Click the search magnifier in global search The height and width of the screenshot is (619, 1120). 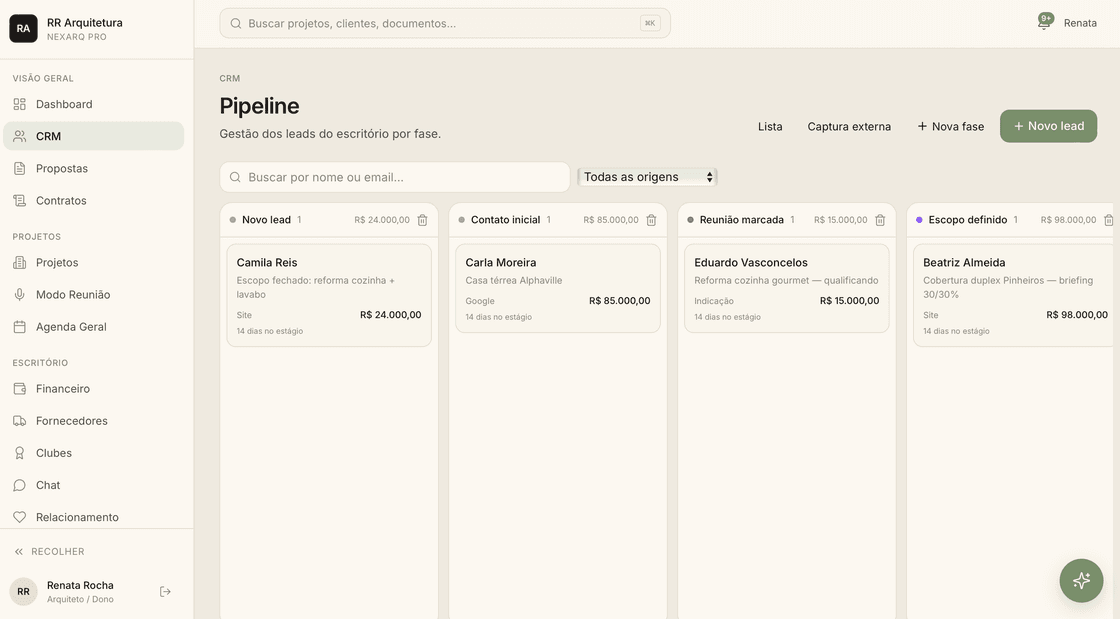(x=236, y=24)
